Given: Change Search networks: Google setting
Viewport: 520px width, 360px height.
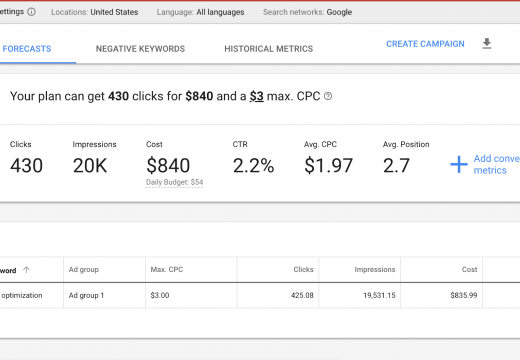Looking at the screenshot, I should [x=307, y=12].
